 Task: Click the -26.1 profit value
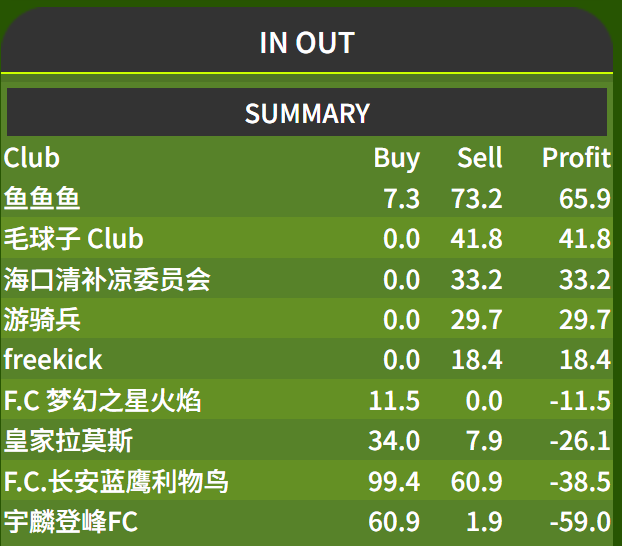pos(580,441)
